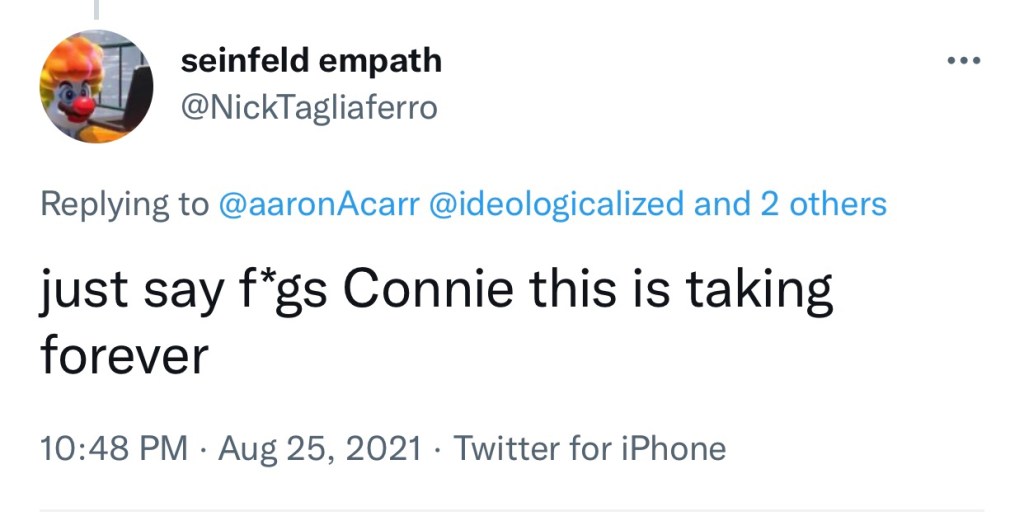
Task: Open the three-dot more options menu
Action: pos(964,61)
